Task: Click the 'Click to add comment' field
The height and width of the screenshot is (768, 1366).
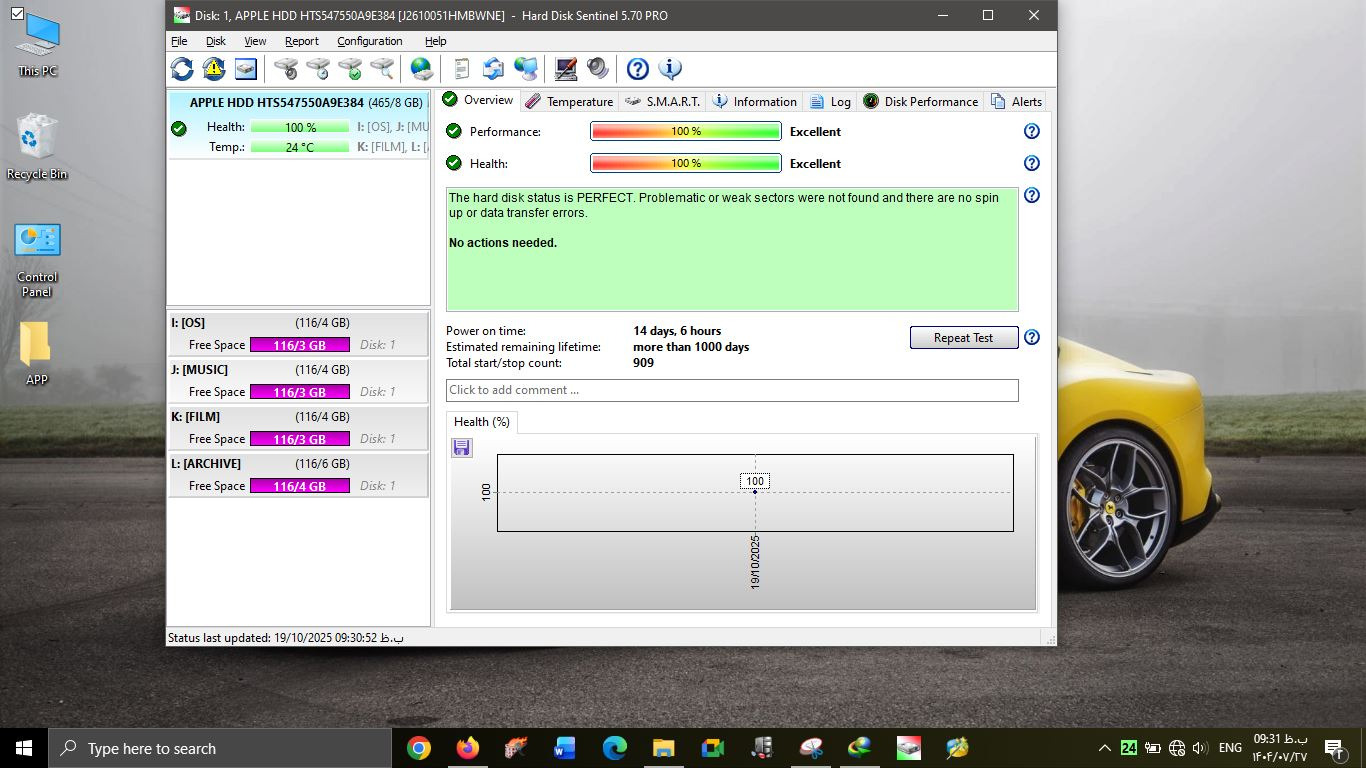Action: pyautogui.click(x=731, y=390)
